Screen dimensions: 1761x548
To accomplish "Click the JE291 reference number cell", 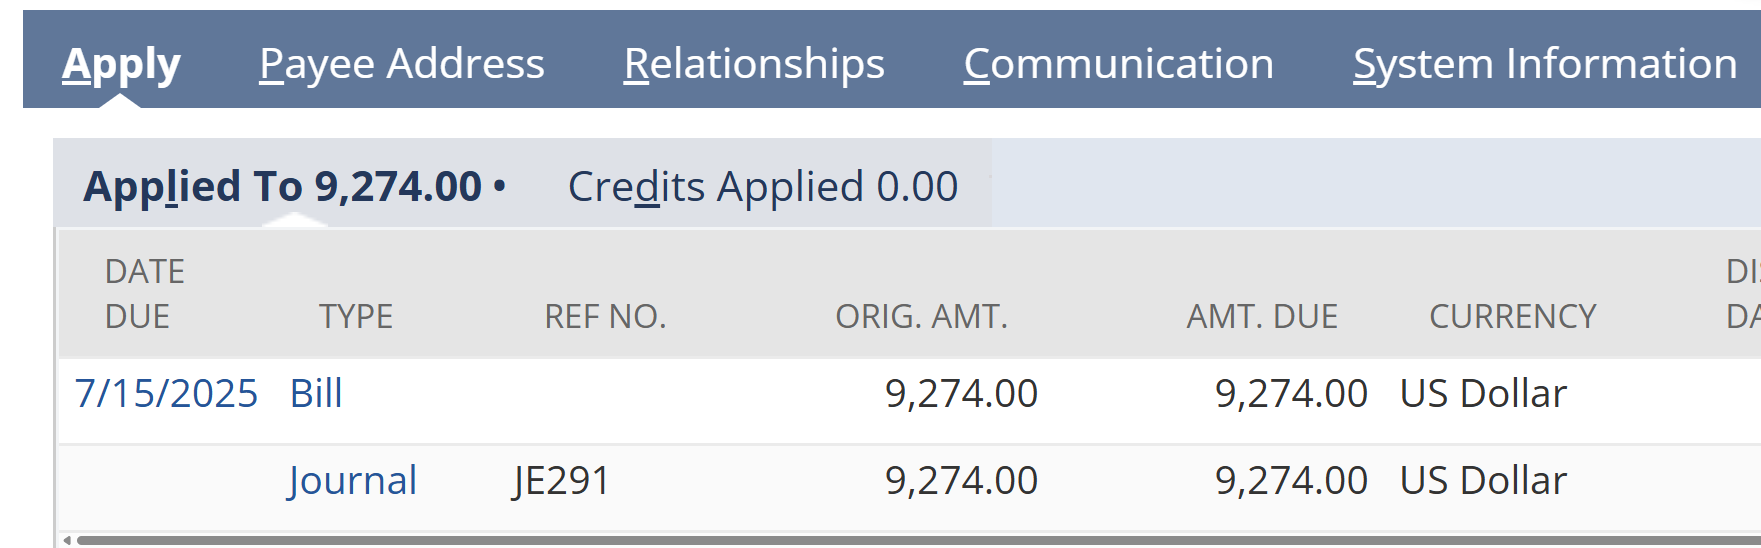I will (561, 481).
